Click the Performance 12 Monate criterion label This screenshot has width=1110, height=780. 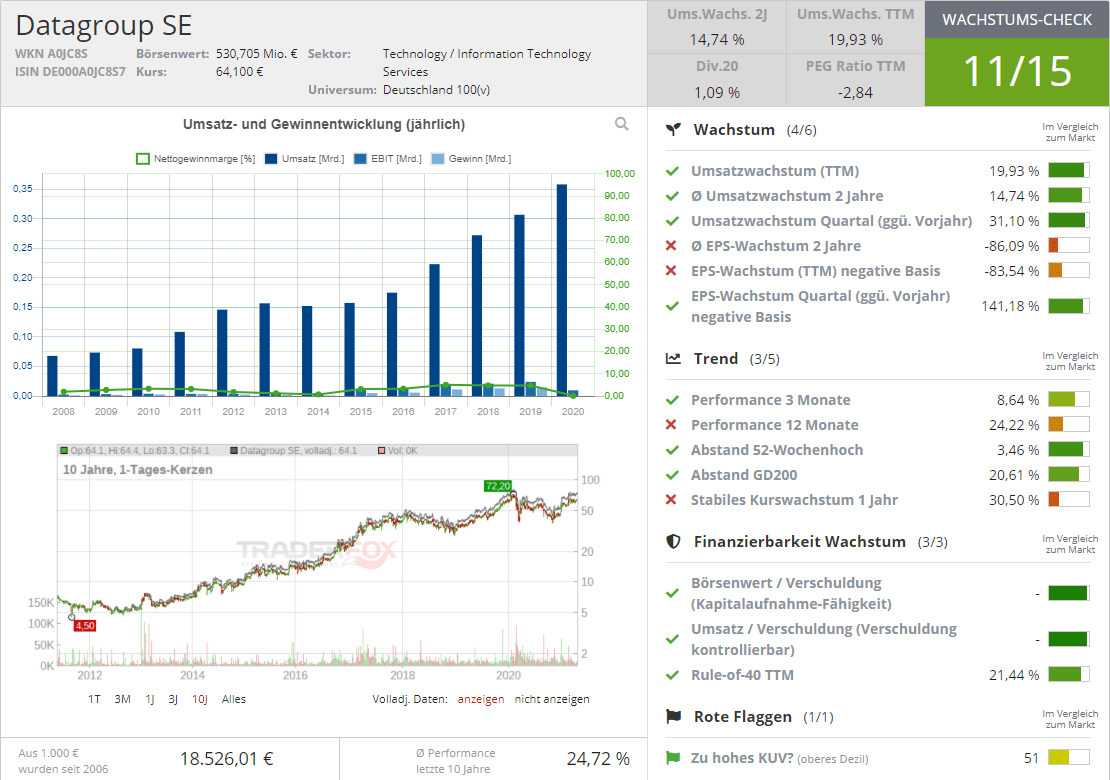pyautogui.click(x=774, y=425)
